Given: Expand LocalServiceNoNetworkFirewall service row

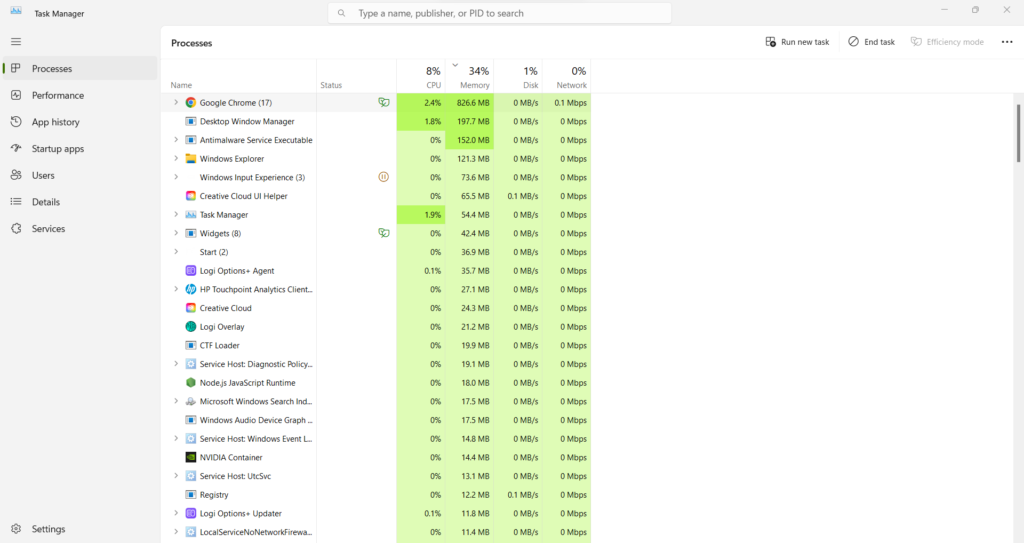Looking at the screenshot, I should (x=176, y=532).
